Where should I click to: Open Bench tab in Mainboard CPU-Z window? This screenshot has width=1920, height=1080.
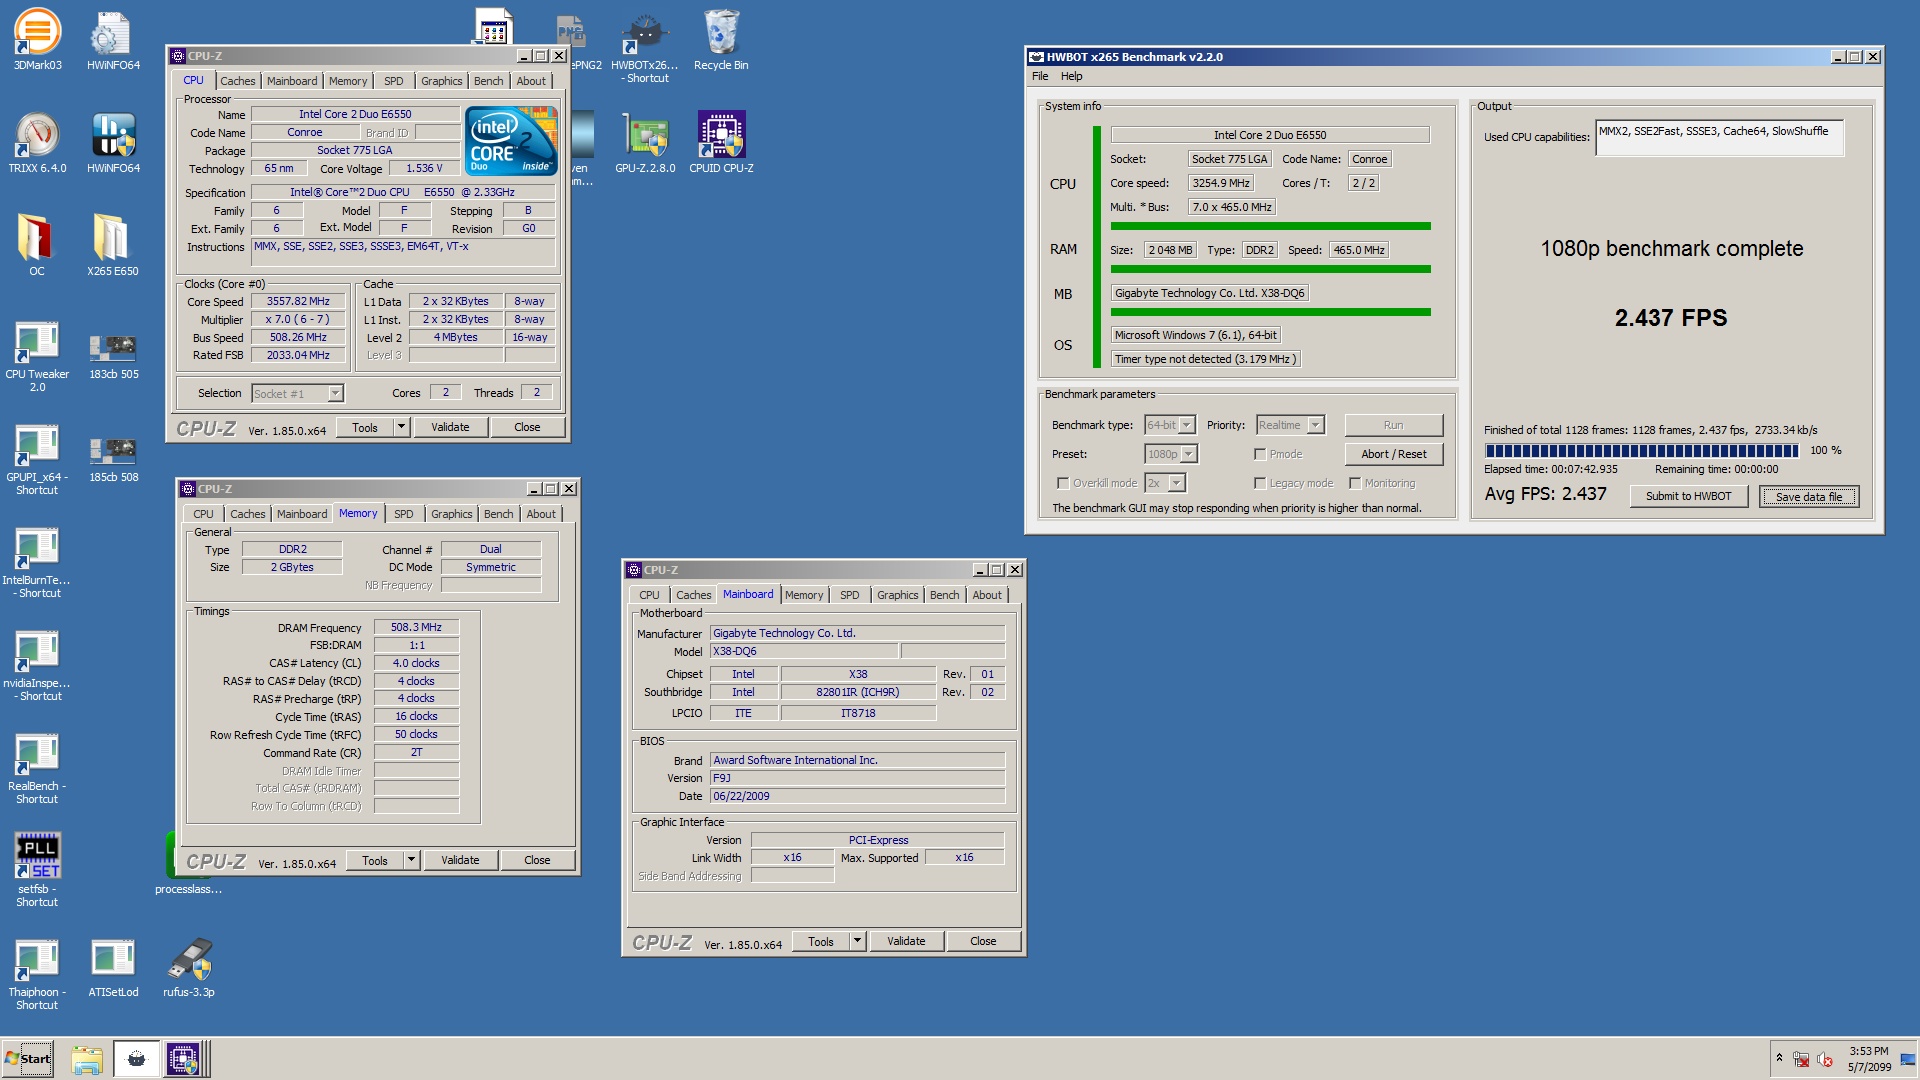944,595
